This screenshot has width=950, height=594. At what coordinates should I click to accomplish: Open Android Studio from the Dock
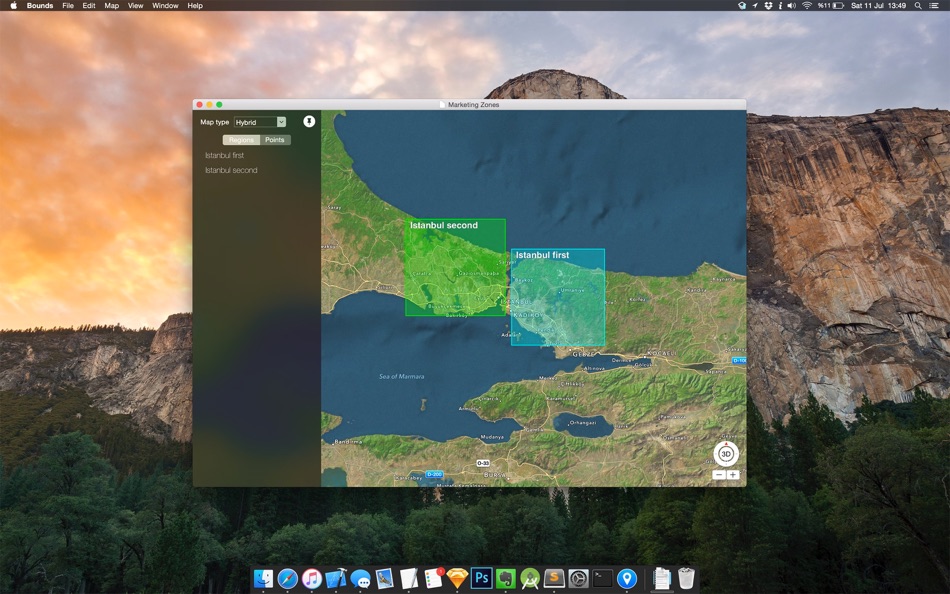click(530, 578)
